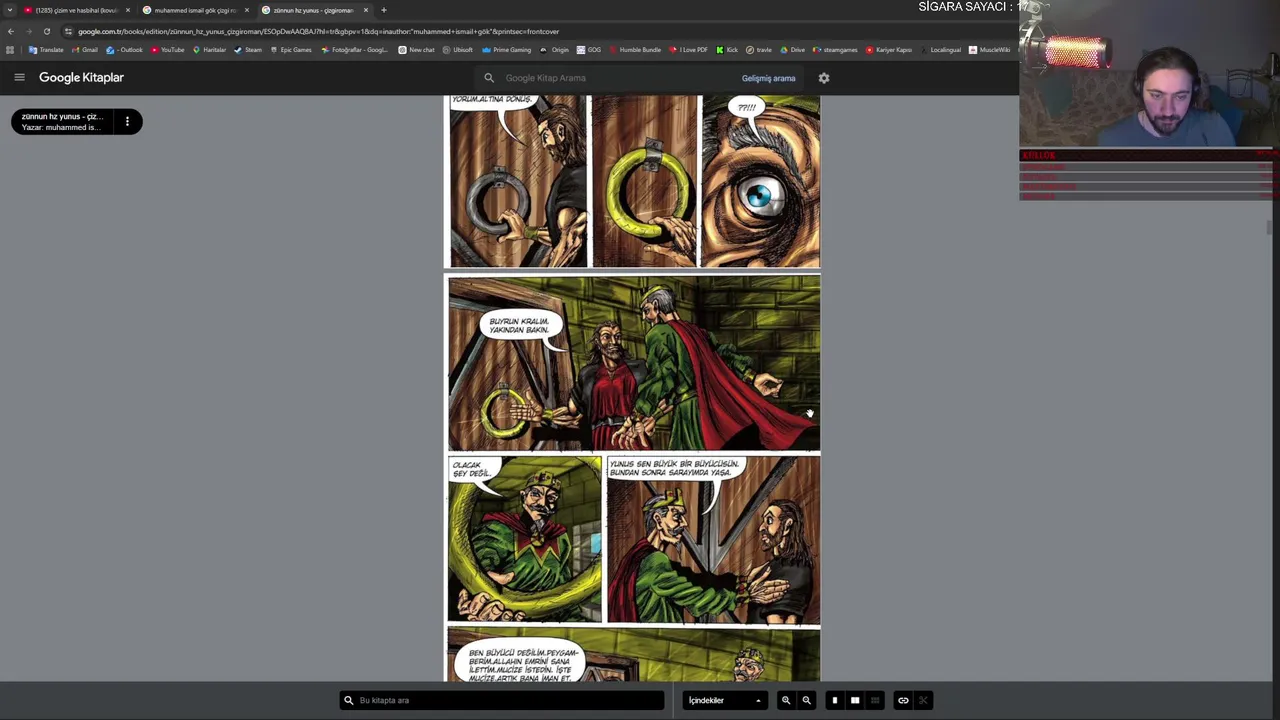Viewport: 1280px width, 720px height.
Task: Open the GOG bookmark
Action: [x=590, y=50]
